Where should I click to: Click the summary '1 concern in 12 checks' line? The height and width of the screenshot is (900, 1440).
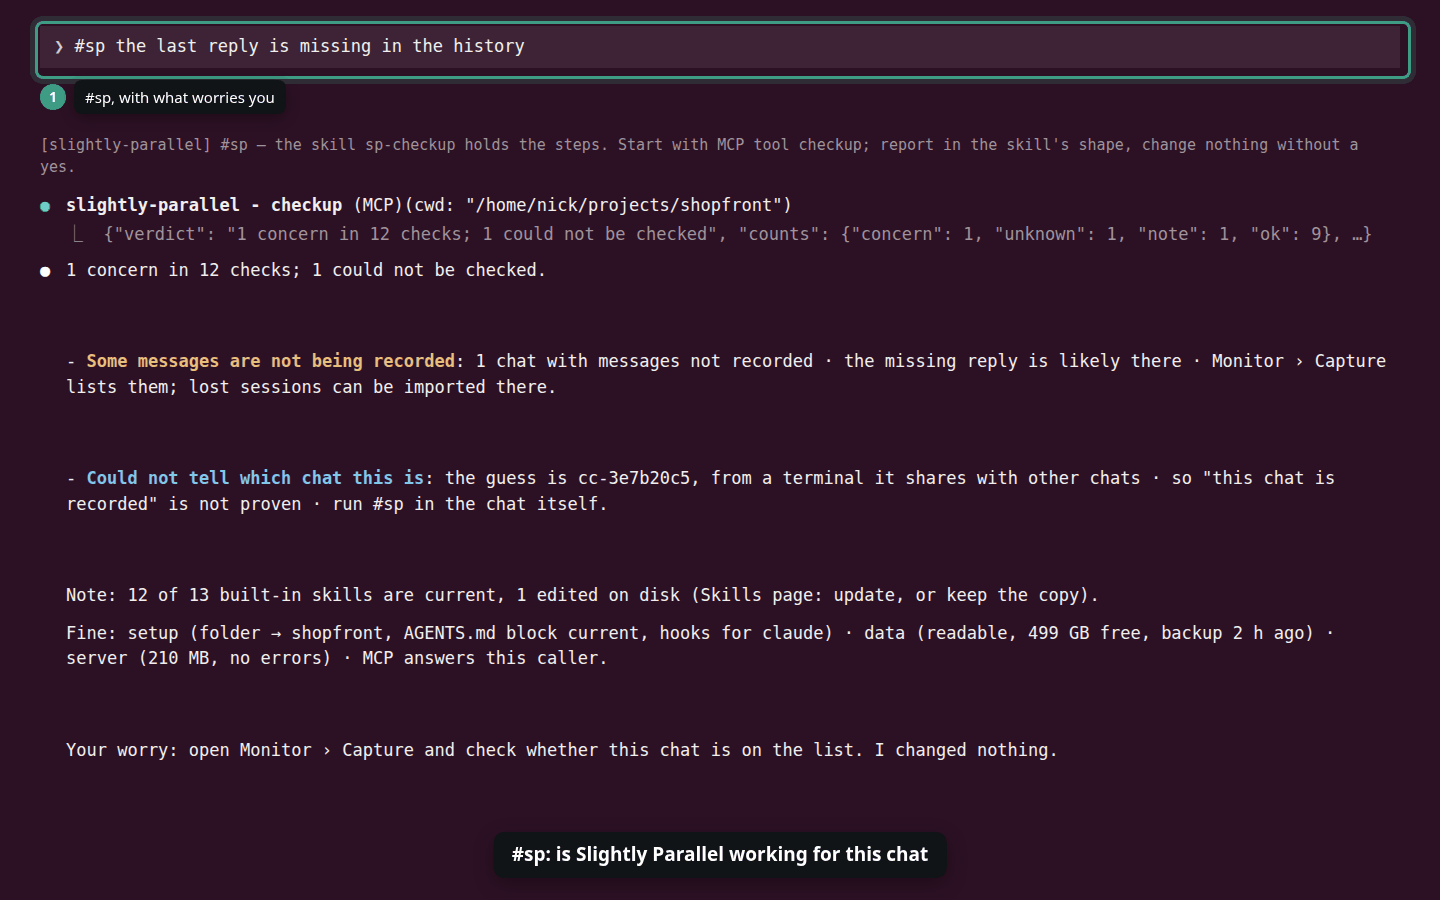(306, 270)
